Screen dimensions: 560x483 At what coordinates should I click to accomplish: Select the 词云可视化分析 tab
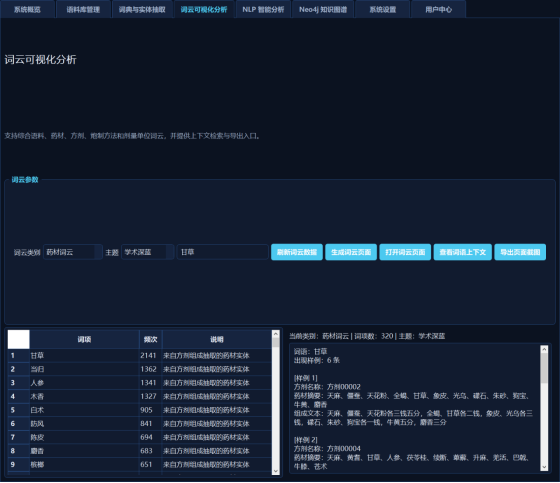click(x=204, y=9)
